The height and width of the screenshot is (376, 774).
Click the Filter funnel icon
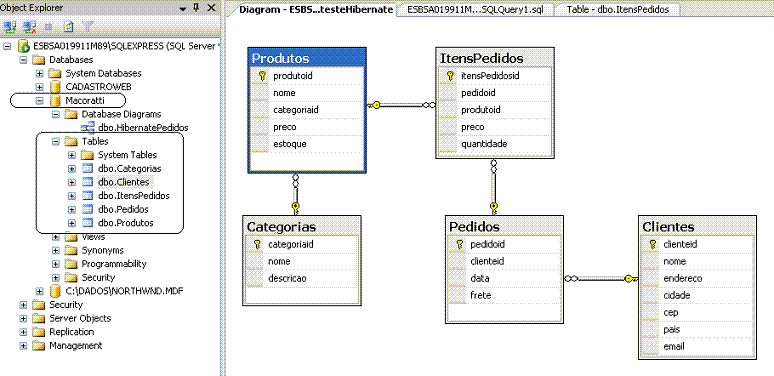pos(87,26)
